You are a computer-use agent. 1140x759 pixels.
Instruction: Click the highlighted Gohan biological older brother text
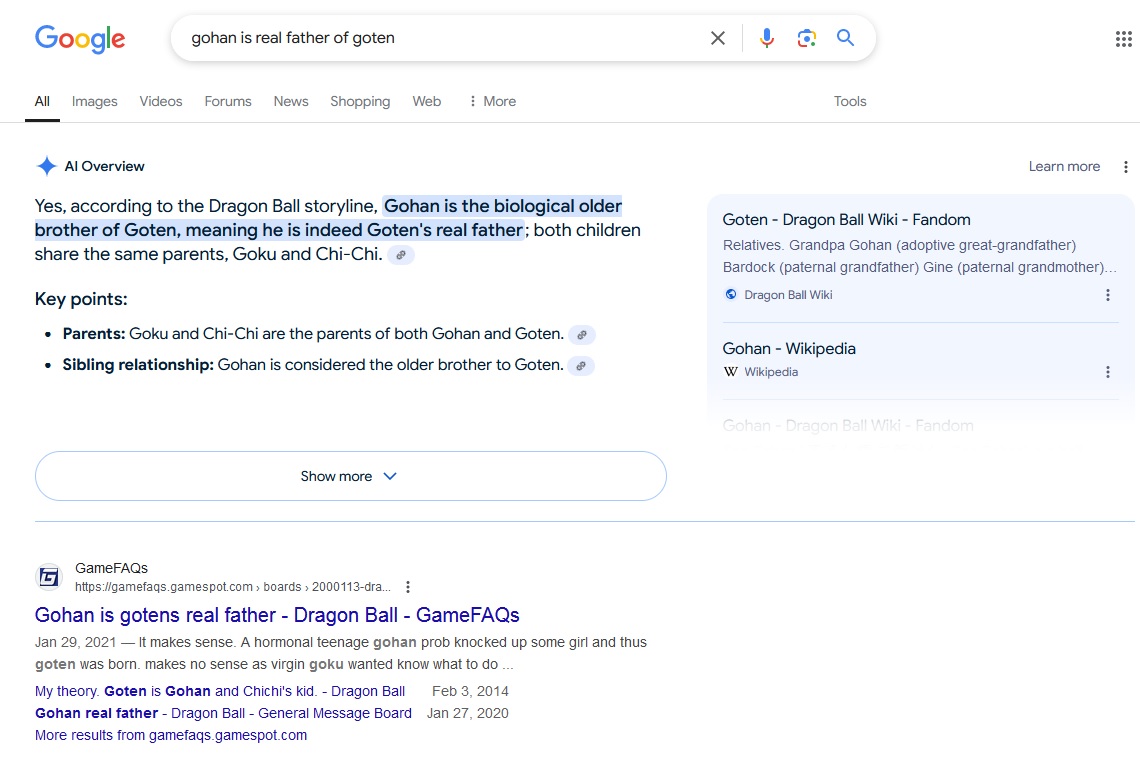tap(328, 218)
